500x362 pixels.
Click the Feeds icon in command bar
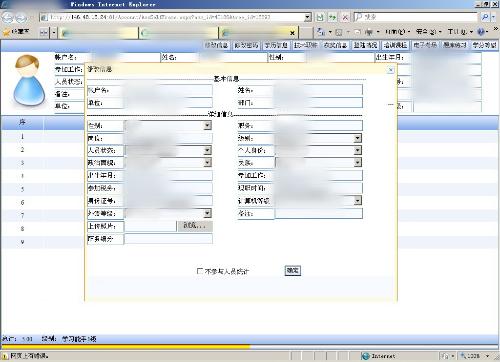coord(339,32)
